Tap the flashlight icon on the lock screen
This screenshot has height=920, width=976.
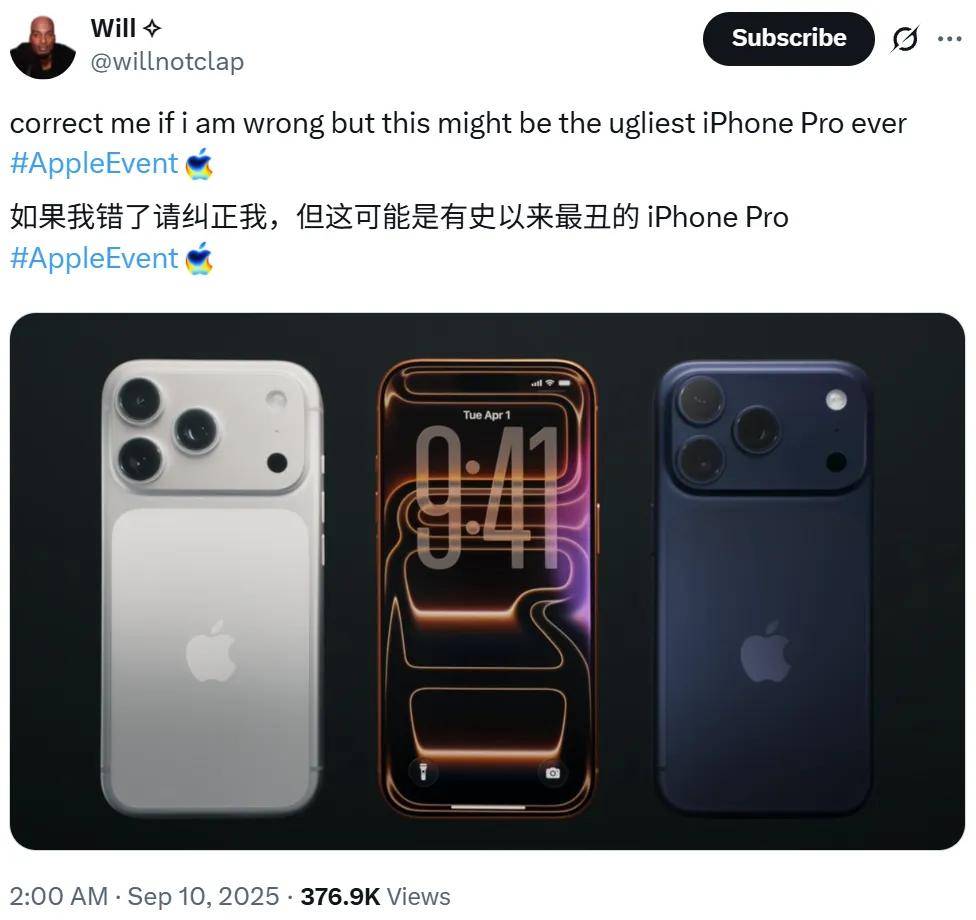coord(424,772)
